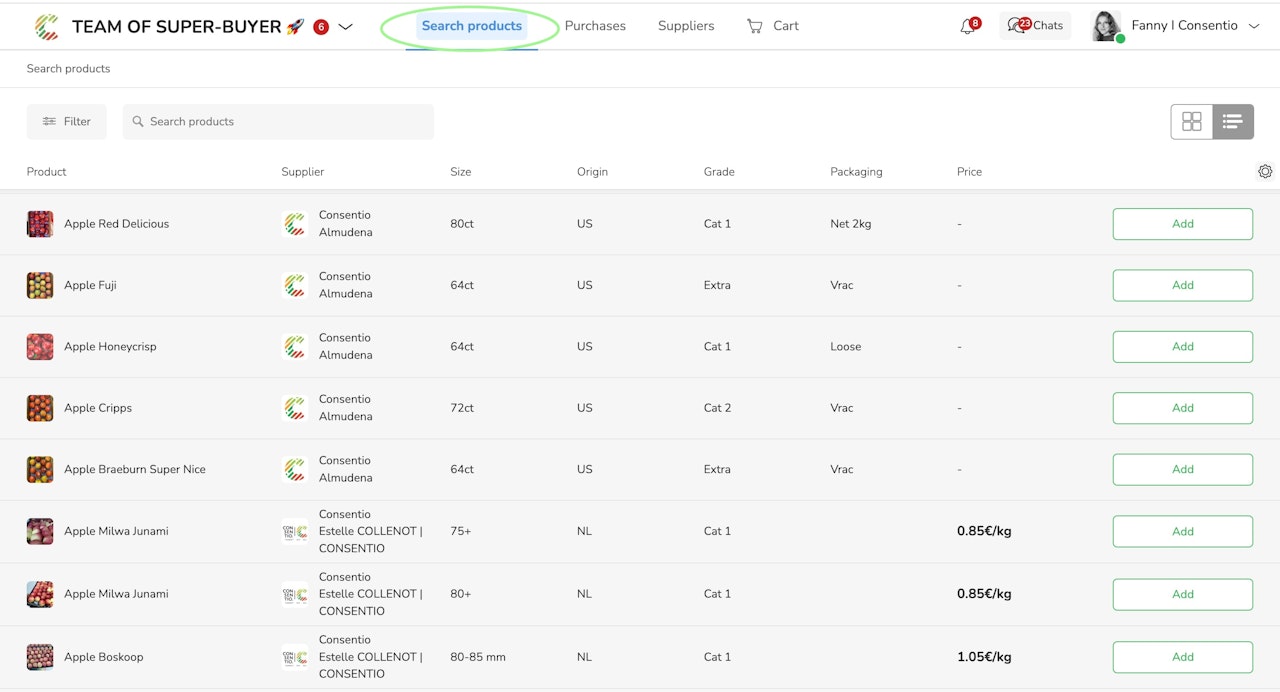Open table column settings gear
This screenshot has width=1280, height=692.
1265,172
